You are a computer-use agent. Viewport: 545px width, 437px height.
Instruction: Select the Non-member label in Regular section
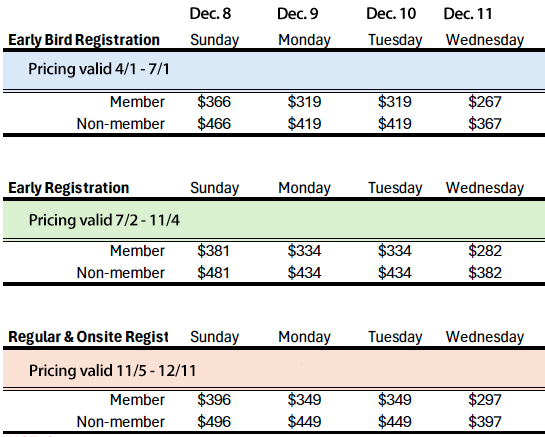[x=121, y=422]
